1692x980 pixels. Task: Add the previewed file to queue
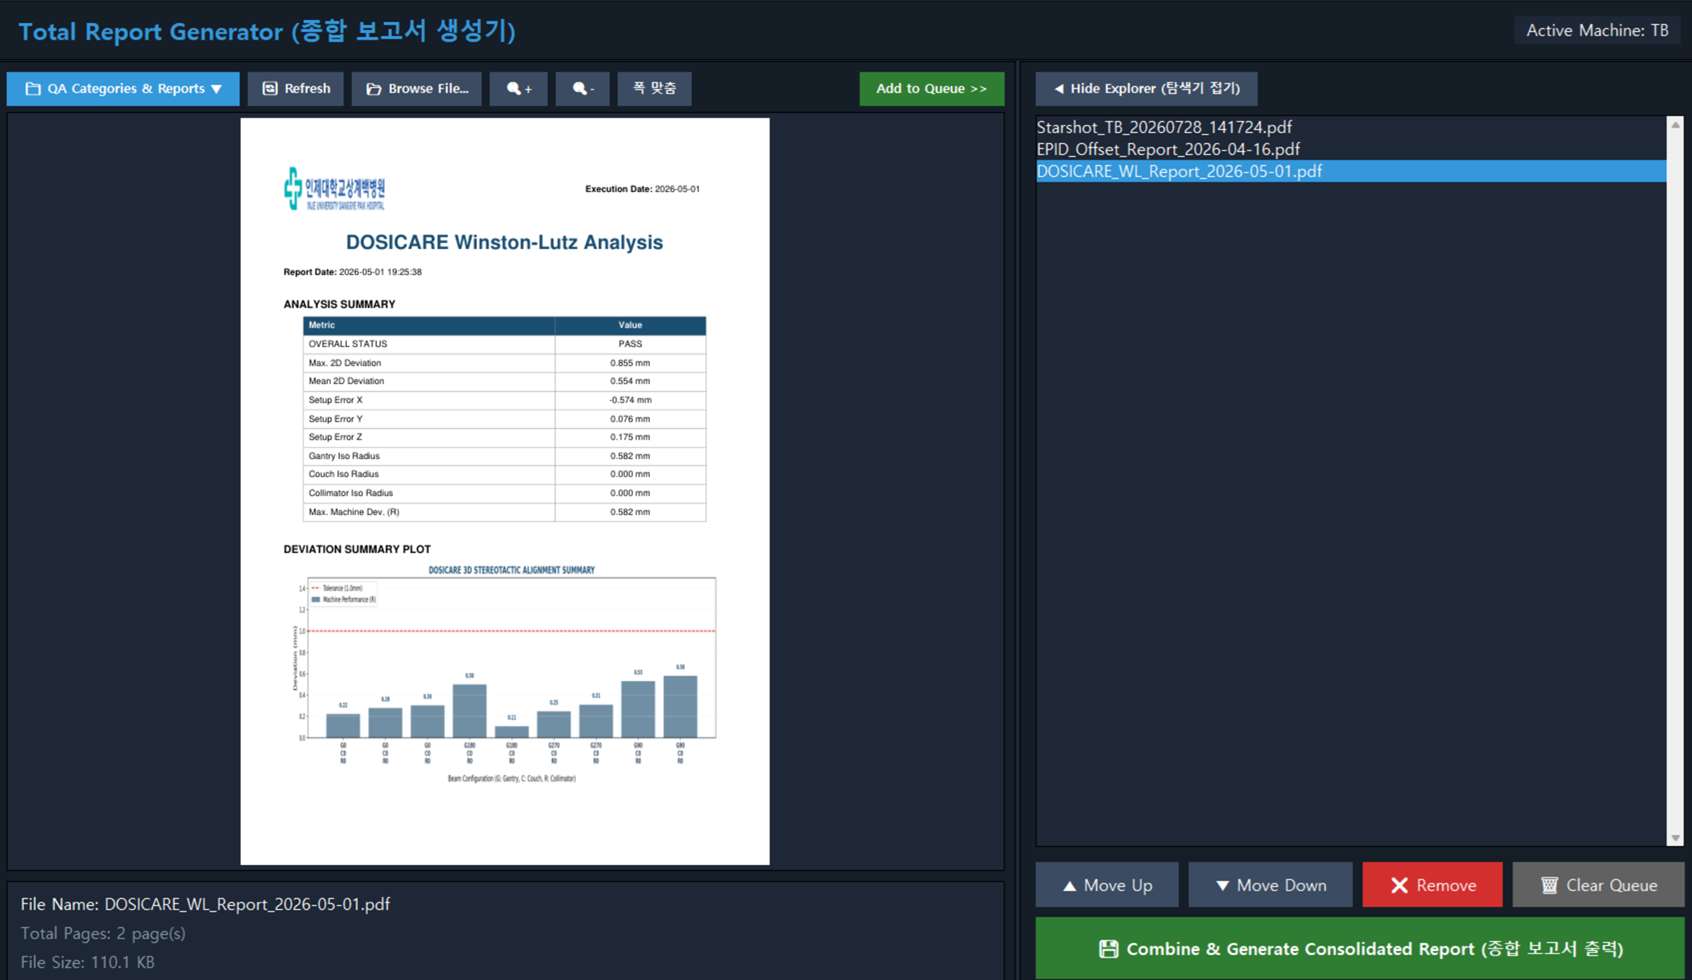931,89
